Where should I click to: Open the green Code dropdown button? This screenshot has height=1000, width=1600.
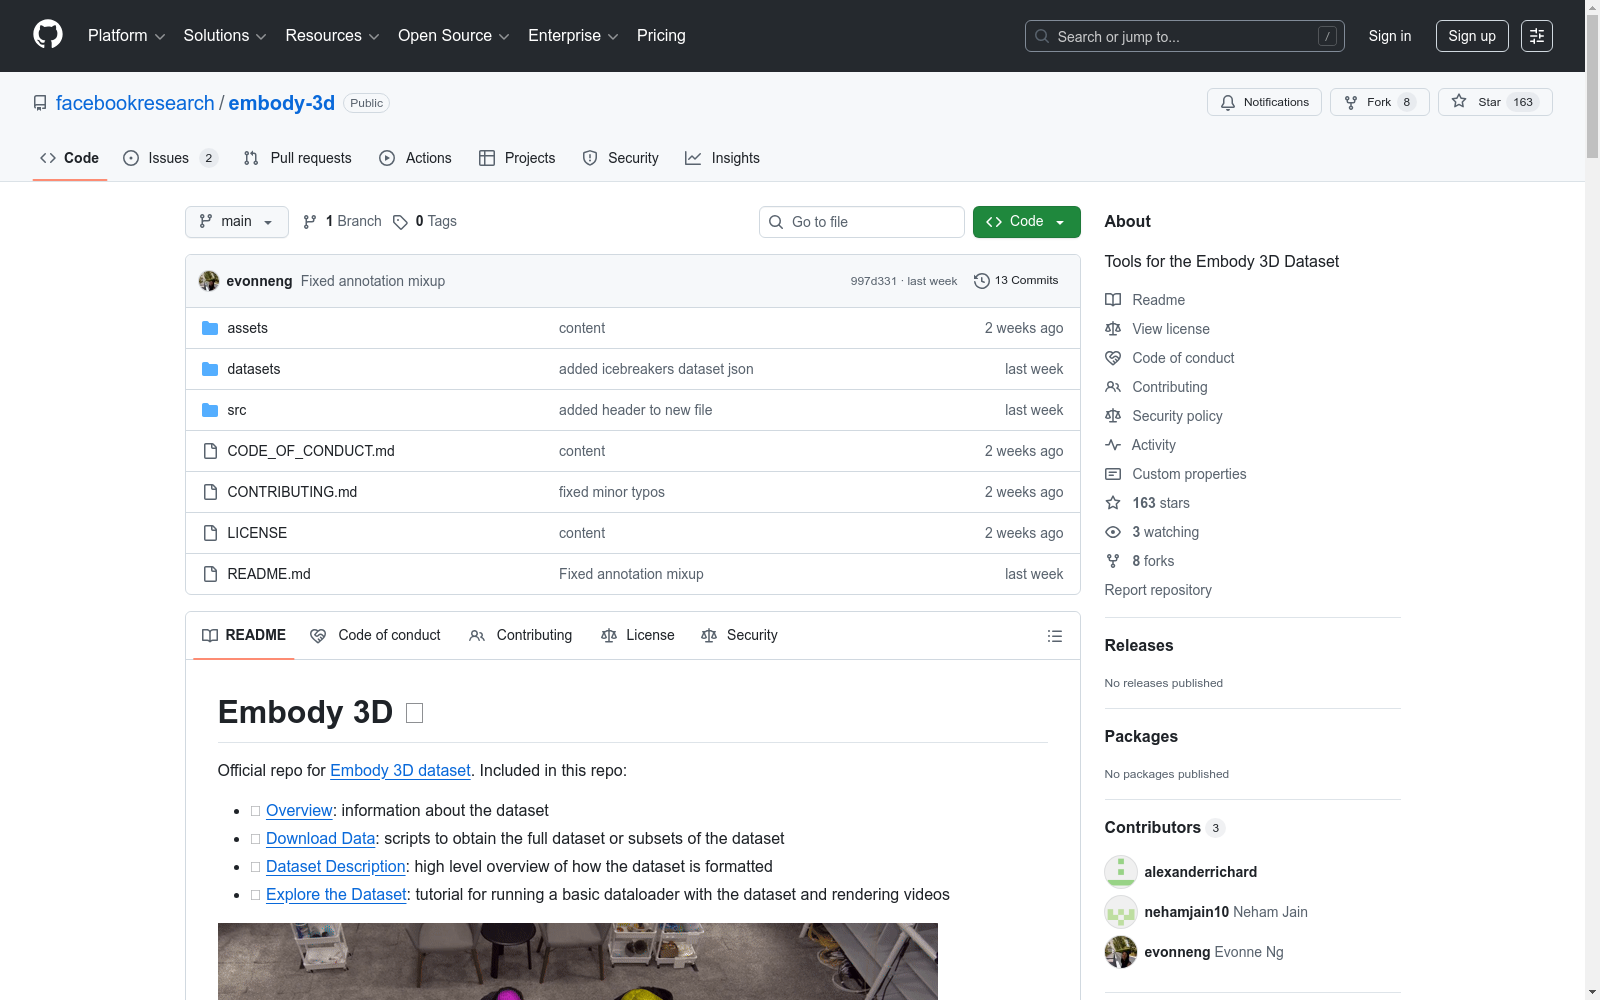click(1026, 222)
